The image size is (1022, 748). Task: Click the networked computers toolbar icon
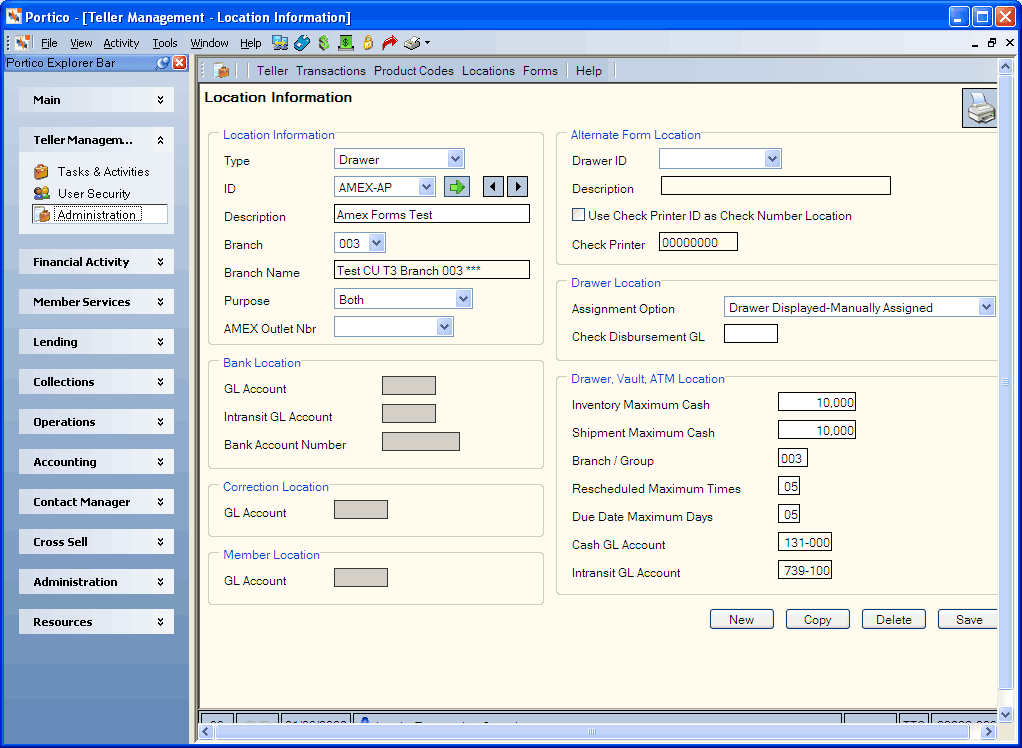tap(280, 43)
